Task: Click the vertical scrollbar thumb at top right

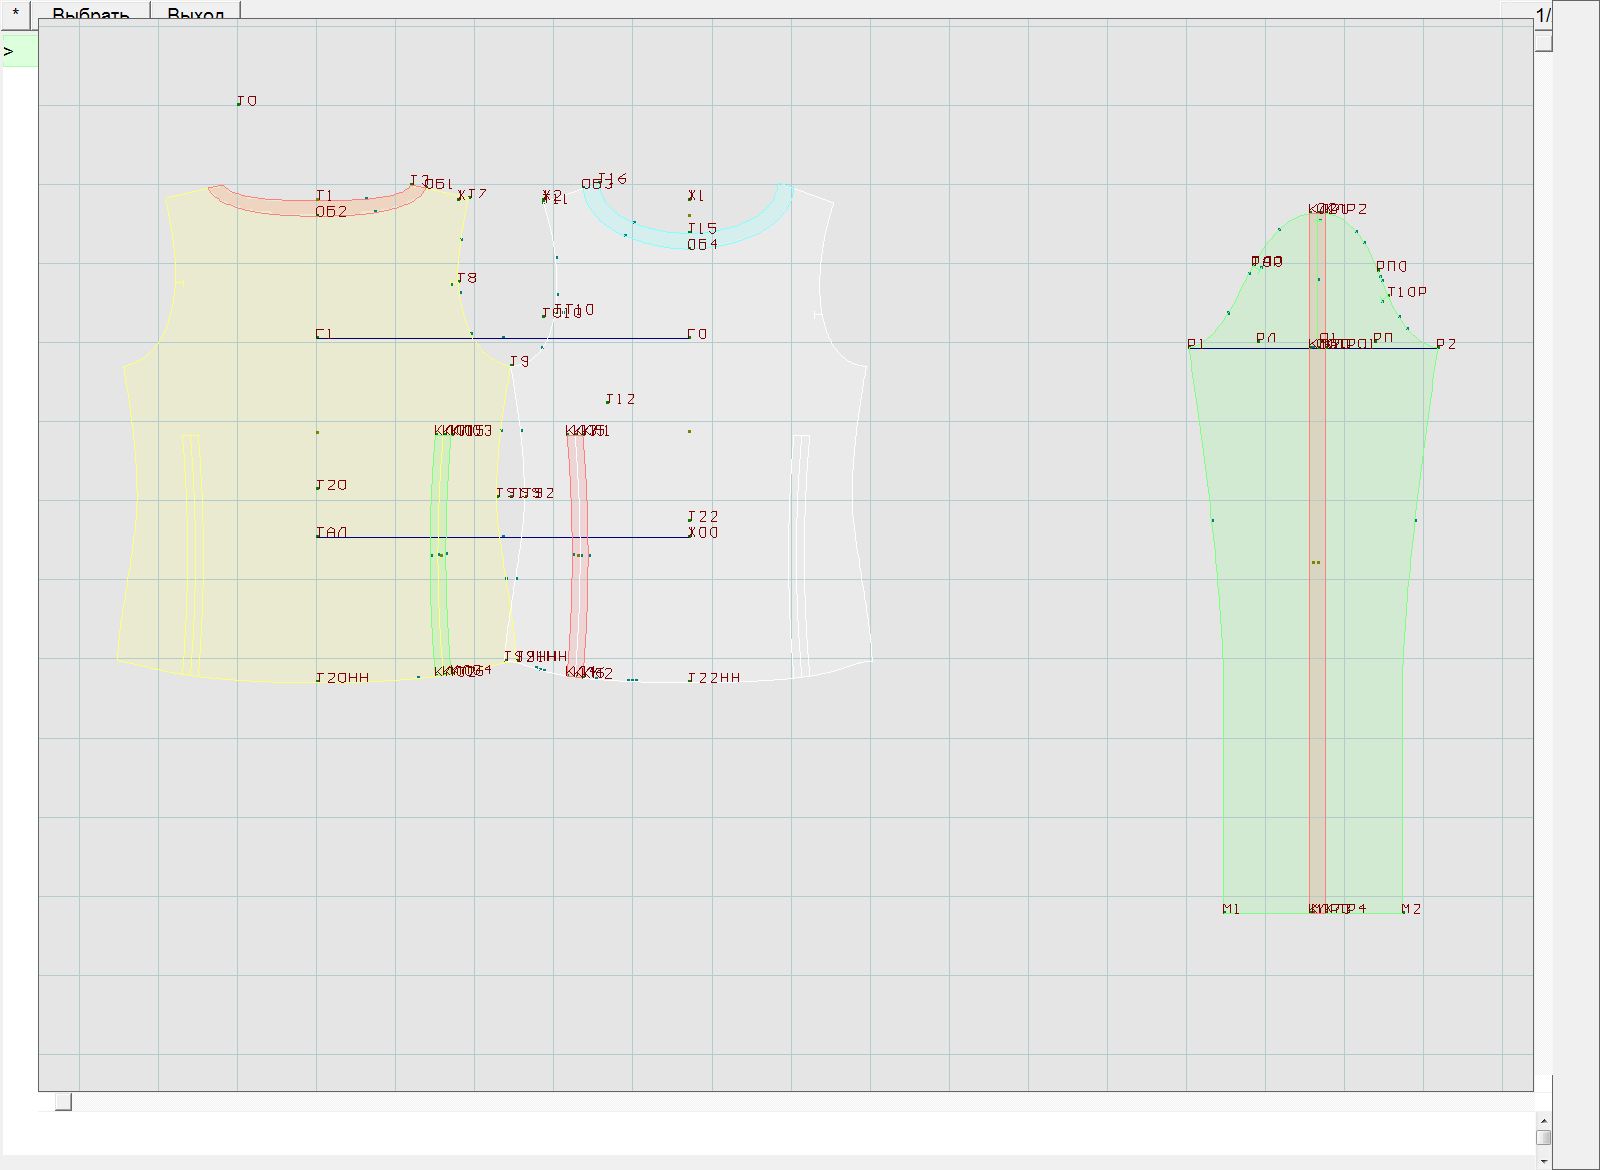Action: 1544,42
